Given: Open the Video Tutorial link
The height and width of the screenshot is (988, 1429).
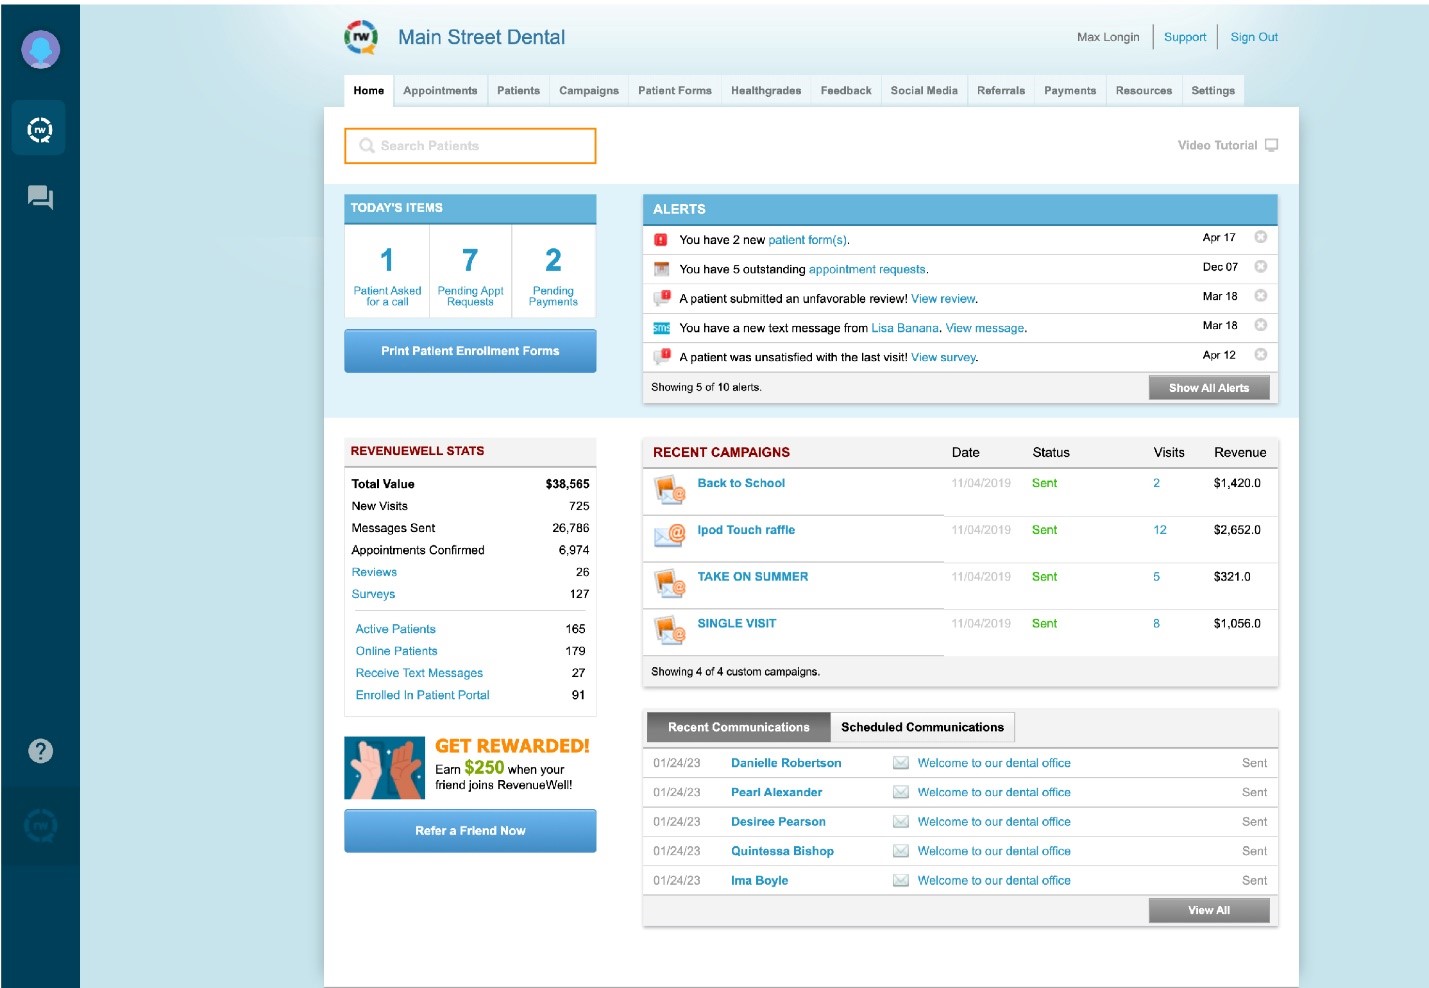Looking at the screenshot, I should [1217, 145].
